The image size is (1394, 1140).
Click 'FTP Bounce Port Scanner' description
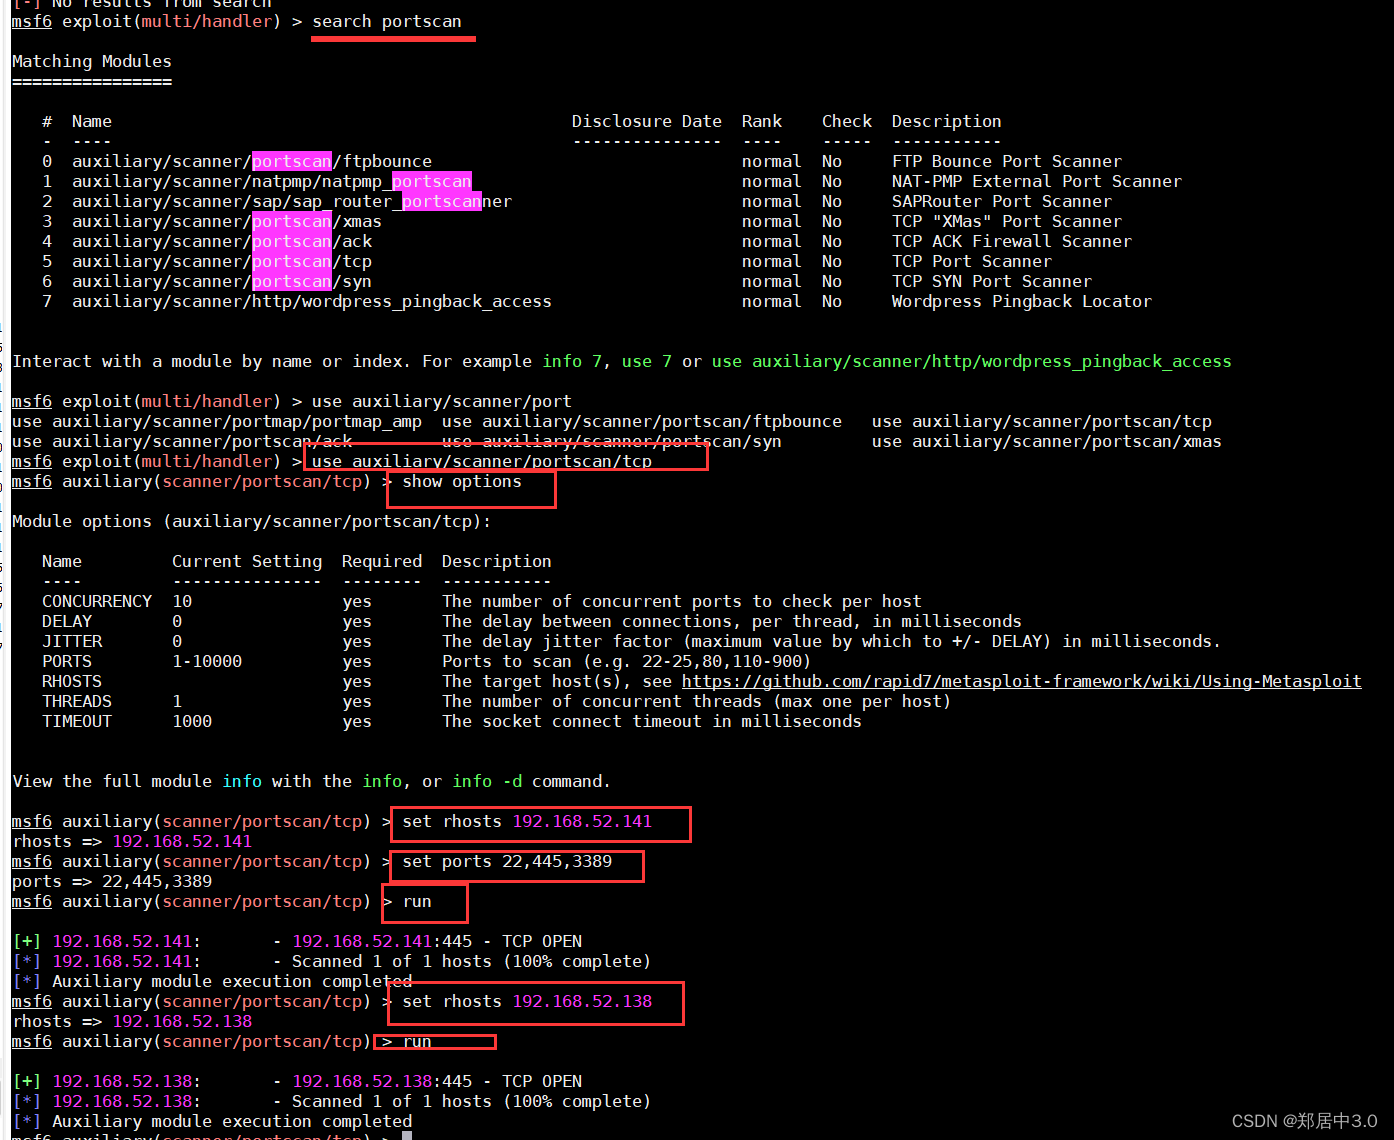coord(1007,161)
